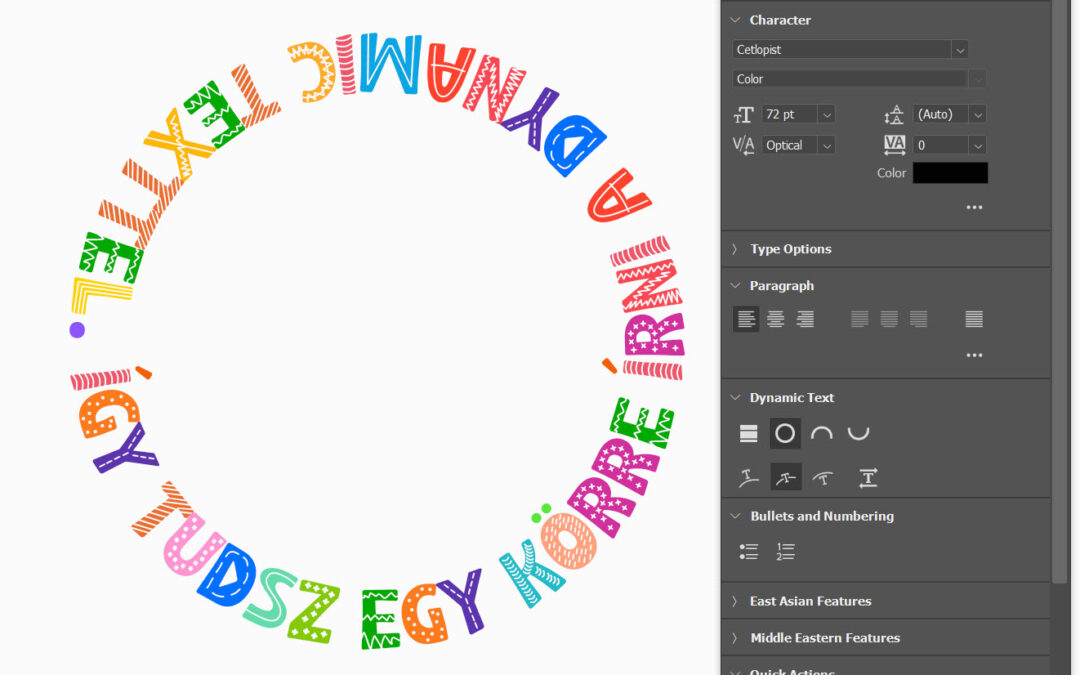Select the arch-up text path shape

[x=823, y=433]
